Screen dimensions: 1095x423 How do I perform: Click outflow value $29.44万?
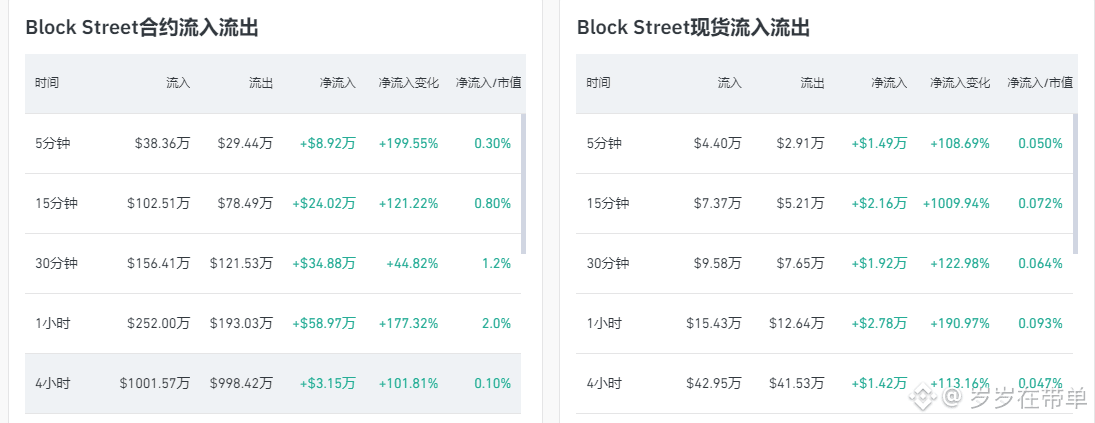[245, 144]
